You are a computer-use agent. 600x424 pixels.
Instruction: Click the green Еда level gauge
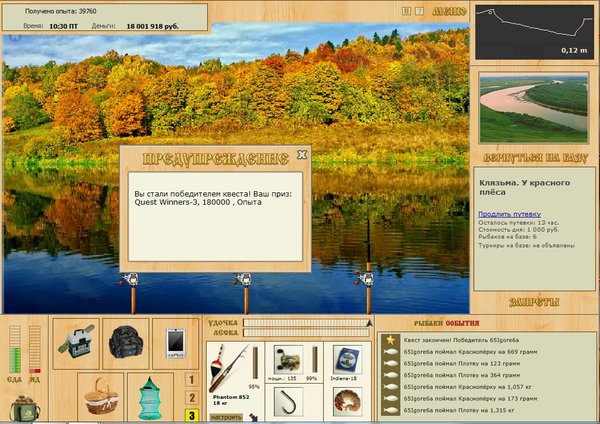15,349
